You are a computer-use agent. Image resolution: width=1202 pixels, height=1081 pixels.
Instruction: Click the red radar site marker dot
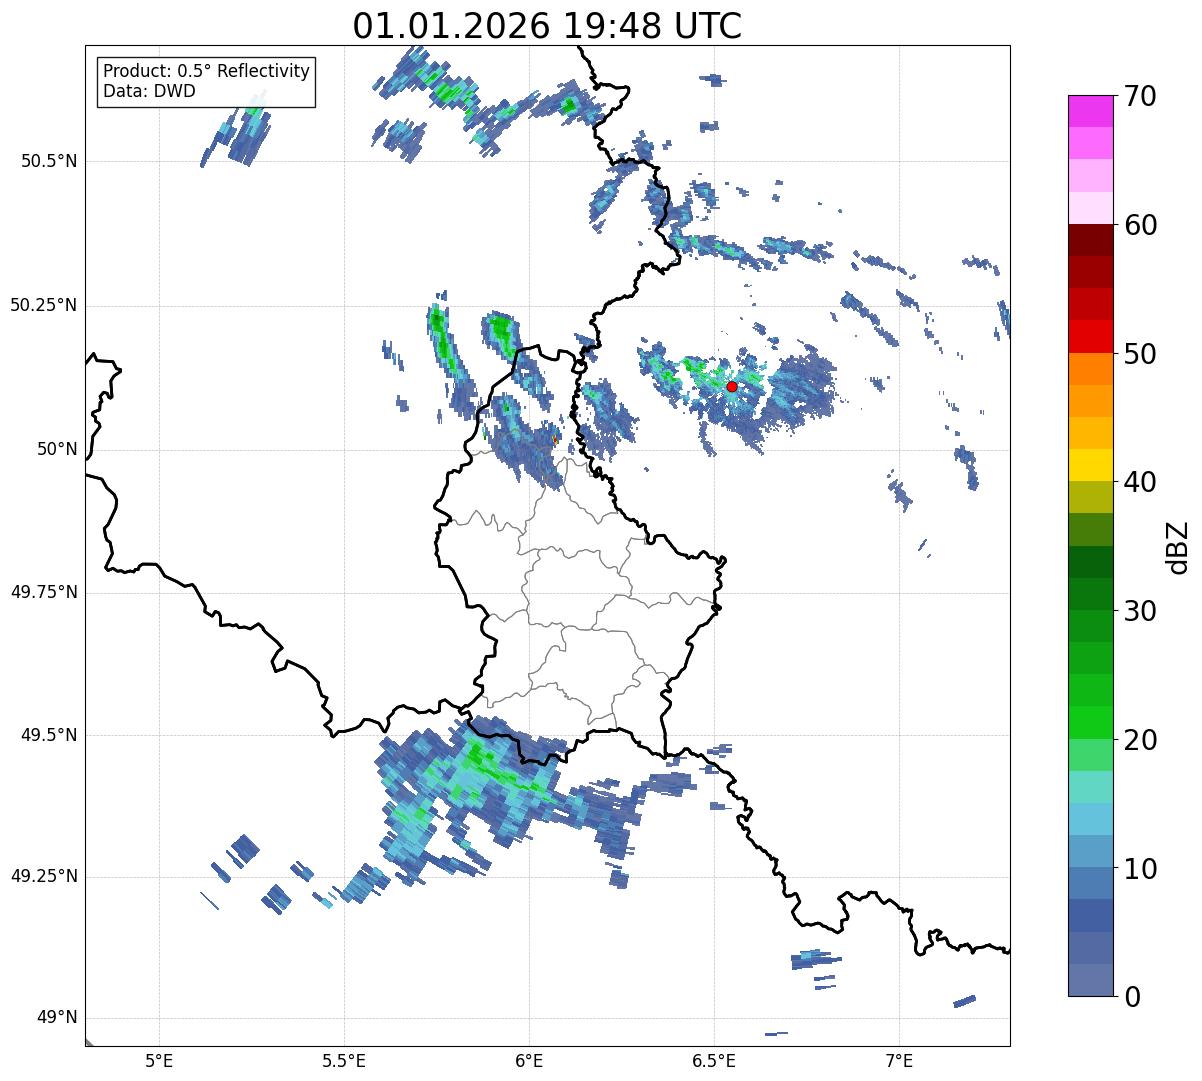tap(732, 386)
